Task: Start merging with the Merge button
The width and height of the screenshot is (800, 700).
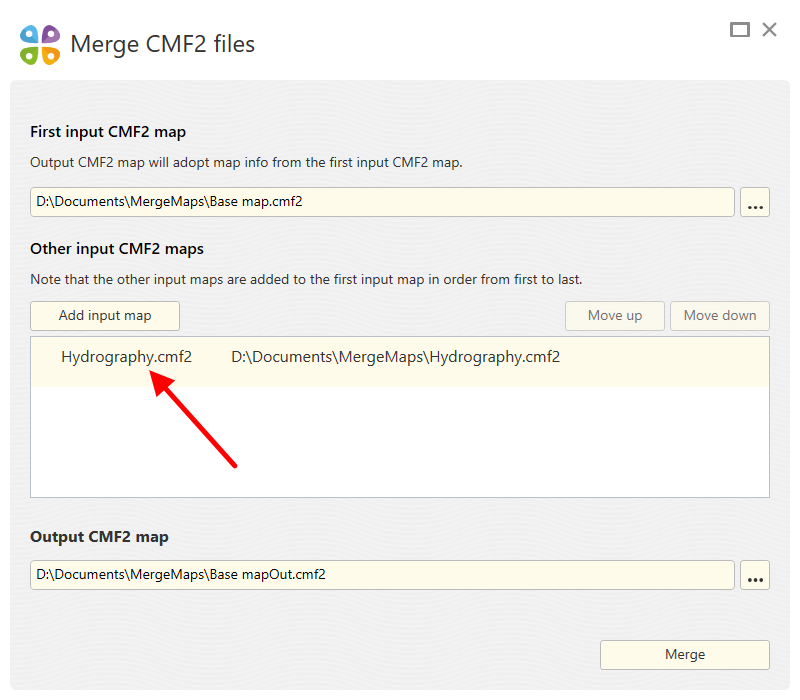Action: click(685, 655)
